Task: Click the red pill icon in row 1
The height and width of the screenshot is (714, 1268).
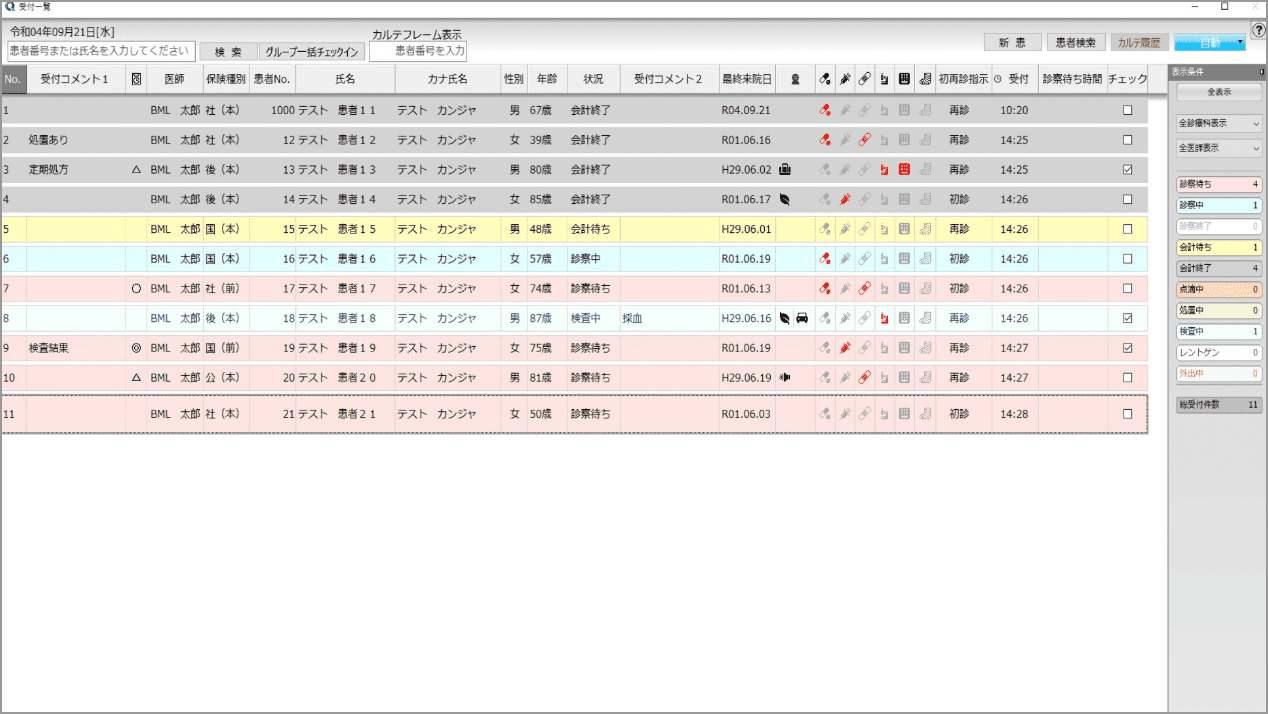Action: click(825, 110)
